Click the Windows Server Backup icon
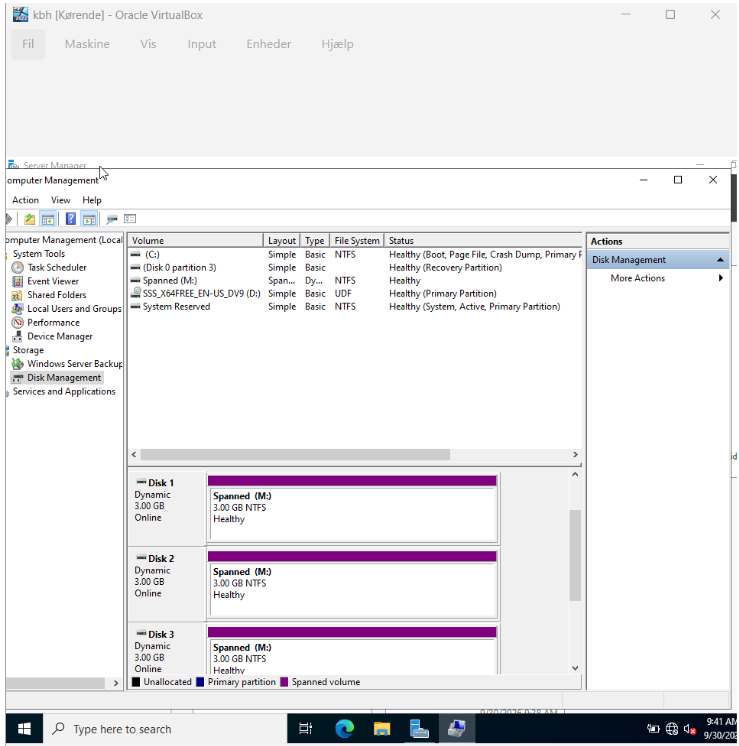 click(x=18, y=364)
